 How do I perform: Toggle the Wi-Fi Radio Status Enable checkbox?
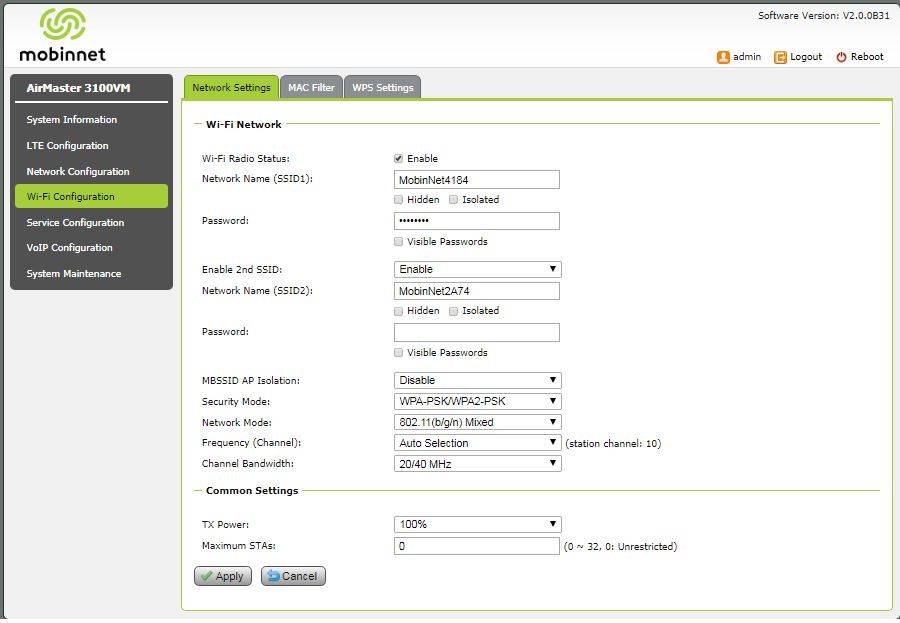tap(398, 158)
